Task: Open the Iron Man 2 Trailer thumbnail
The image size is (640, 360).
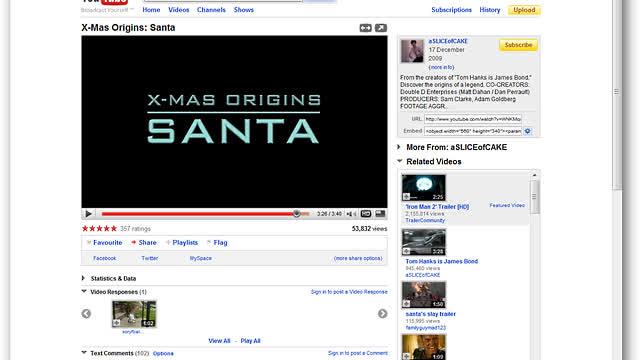Action: pos(424,188)
